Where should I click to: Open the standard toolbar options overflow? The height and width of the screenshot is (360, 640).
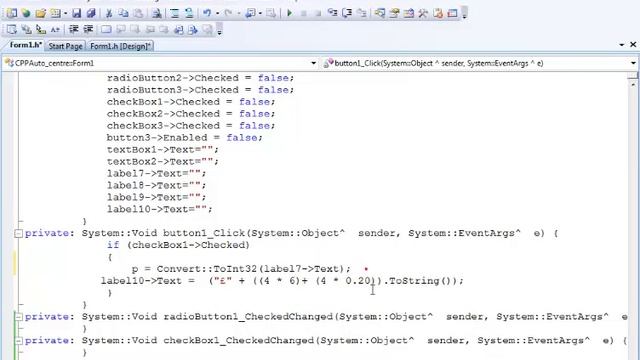pyautogui.click(x=464, y=14)
